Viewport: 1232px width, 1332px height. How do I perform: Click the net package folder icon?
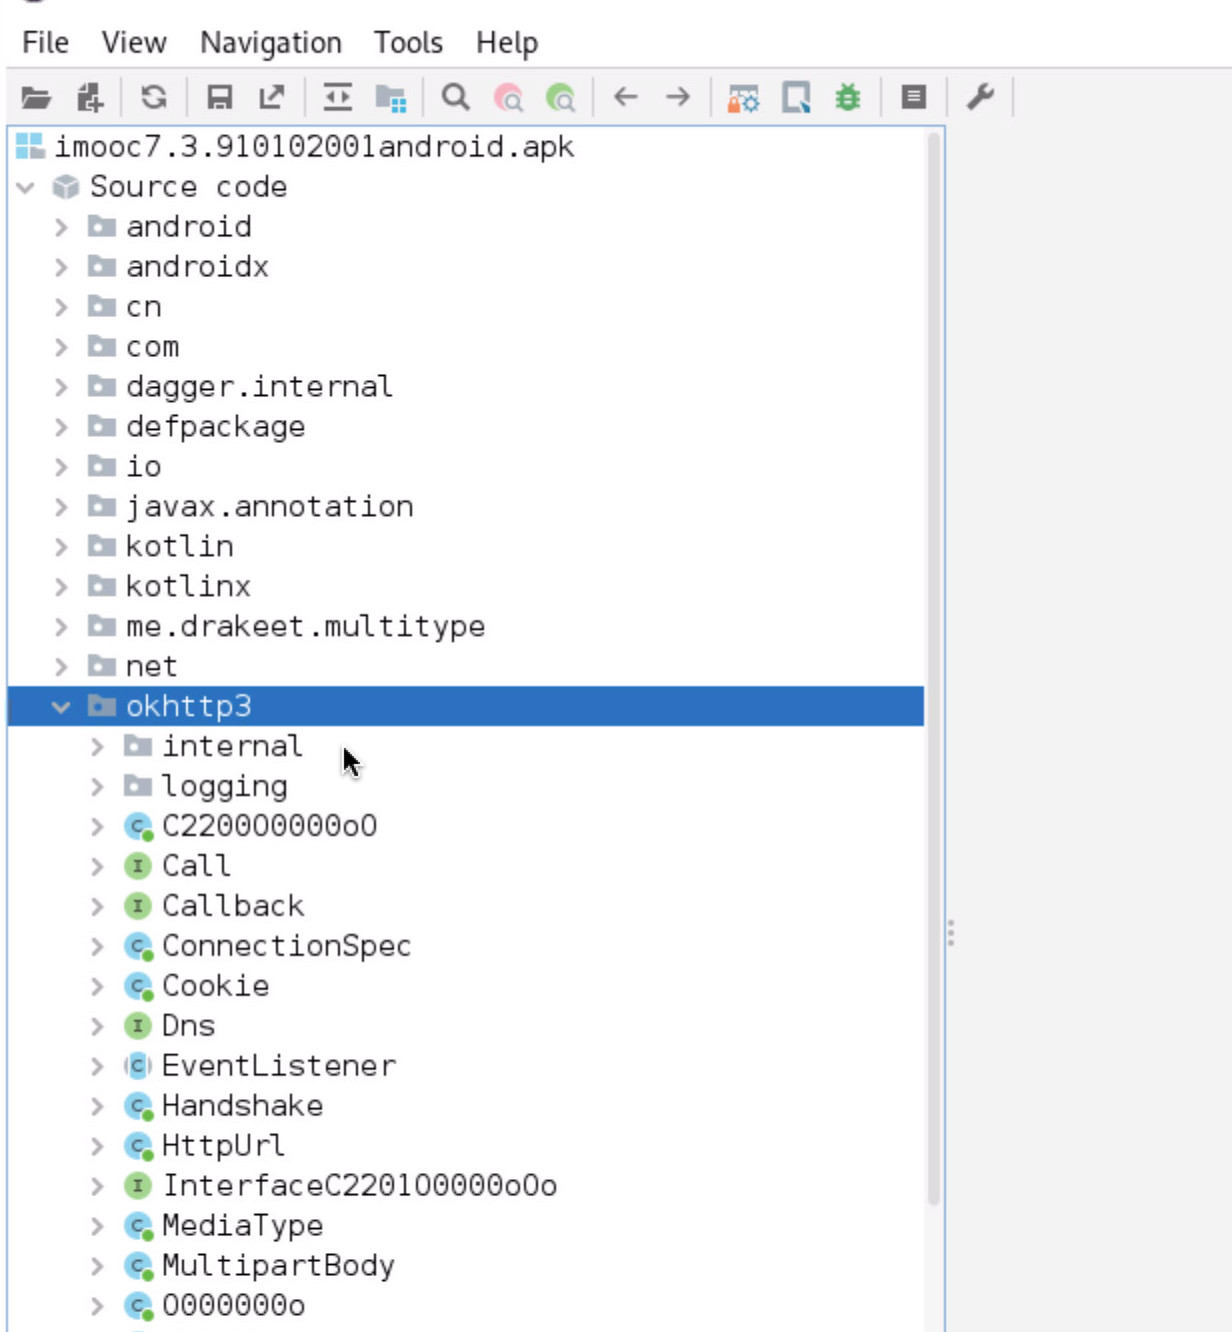click(102, 666)
